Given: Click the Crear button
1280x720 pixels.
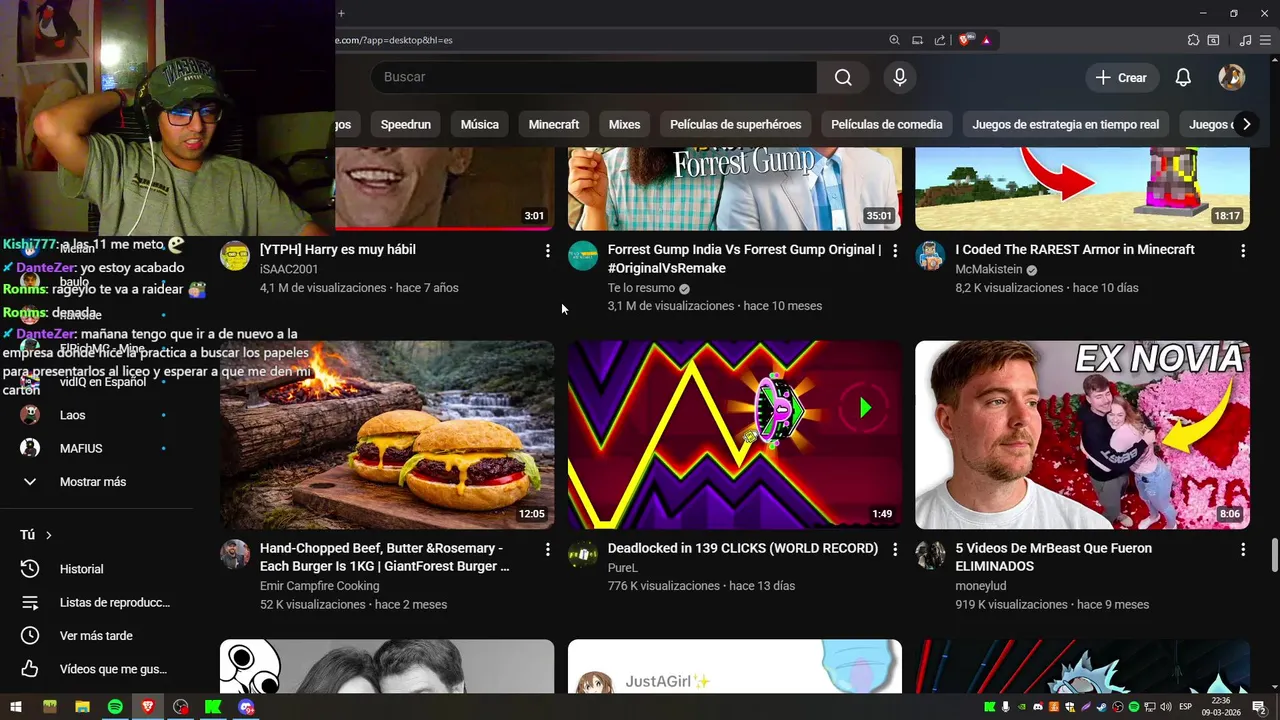Looking at the screenshot, I should pyautogui.click(x=1121, y=77).
